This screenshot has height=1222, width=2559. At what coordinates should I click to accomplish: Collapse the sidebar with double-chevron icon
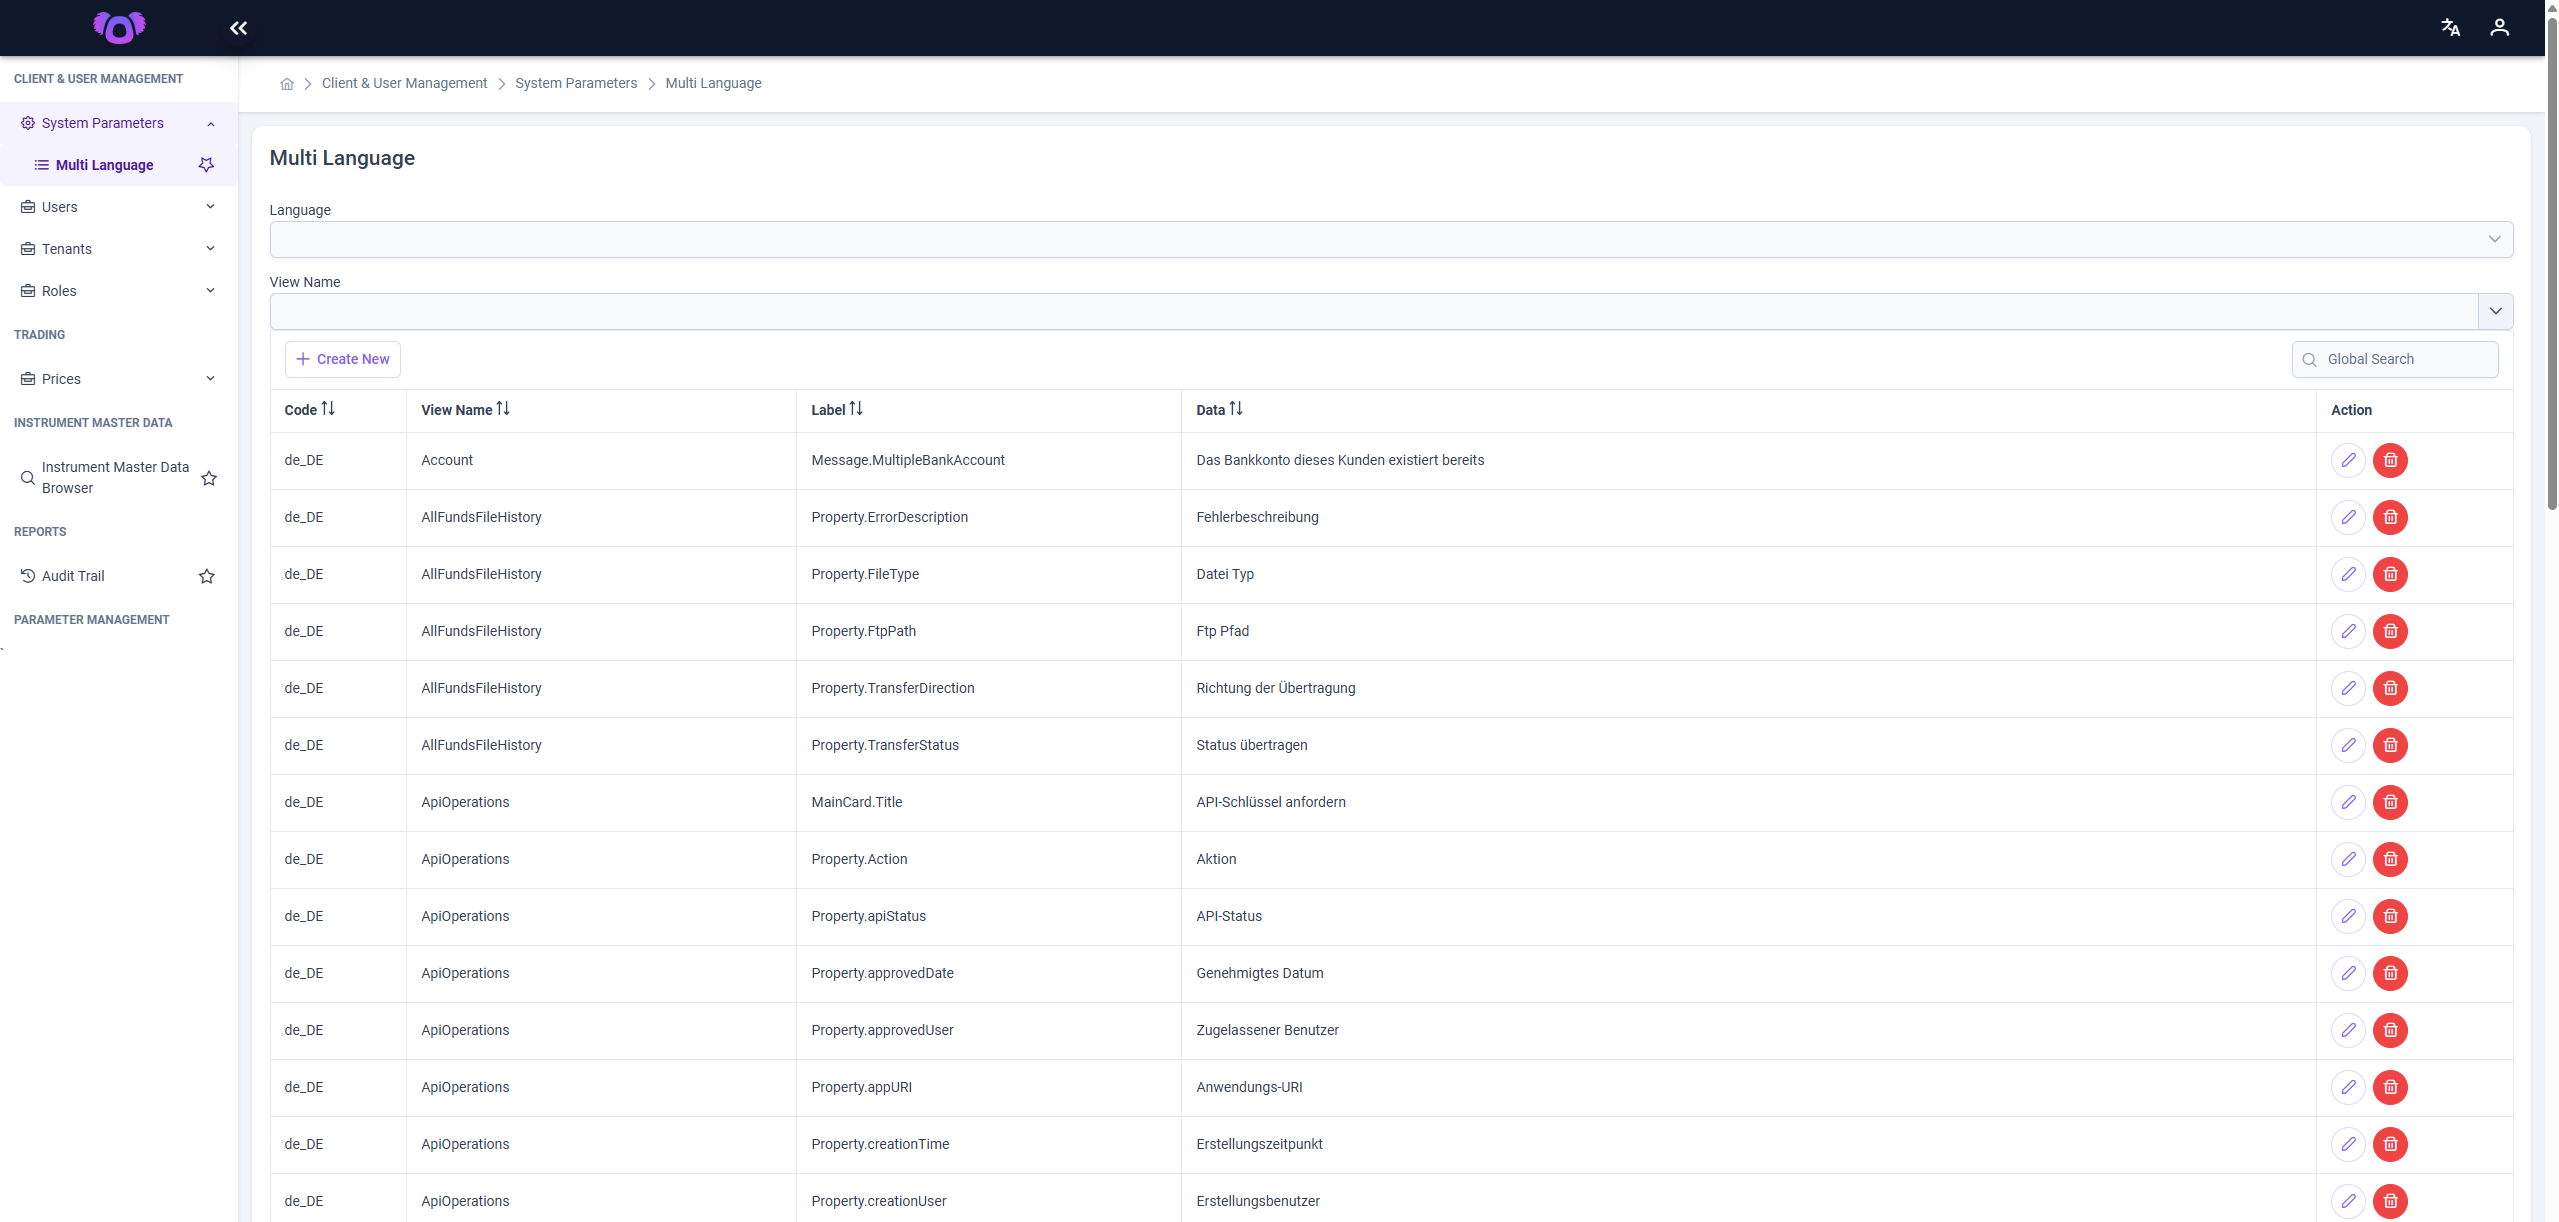point(238,28)
